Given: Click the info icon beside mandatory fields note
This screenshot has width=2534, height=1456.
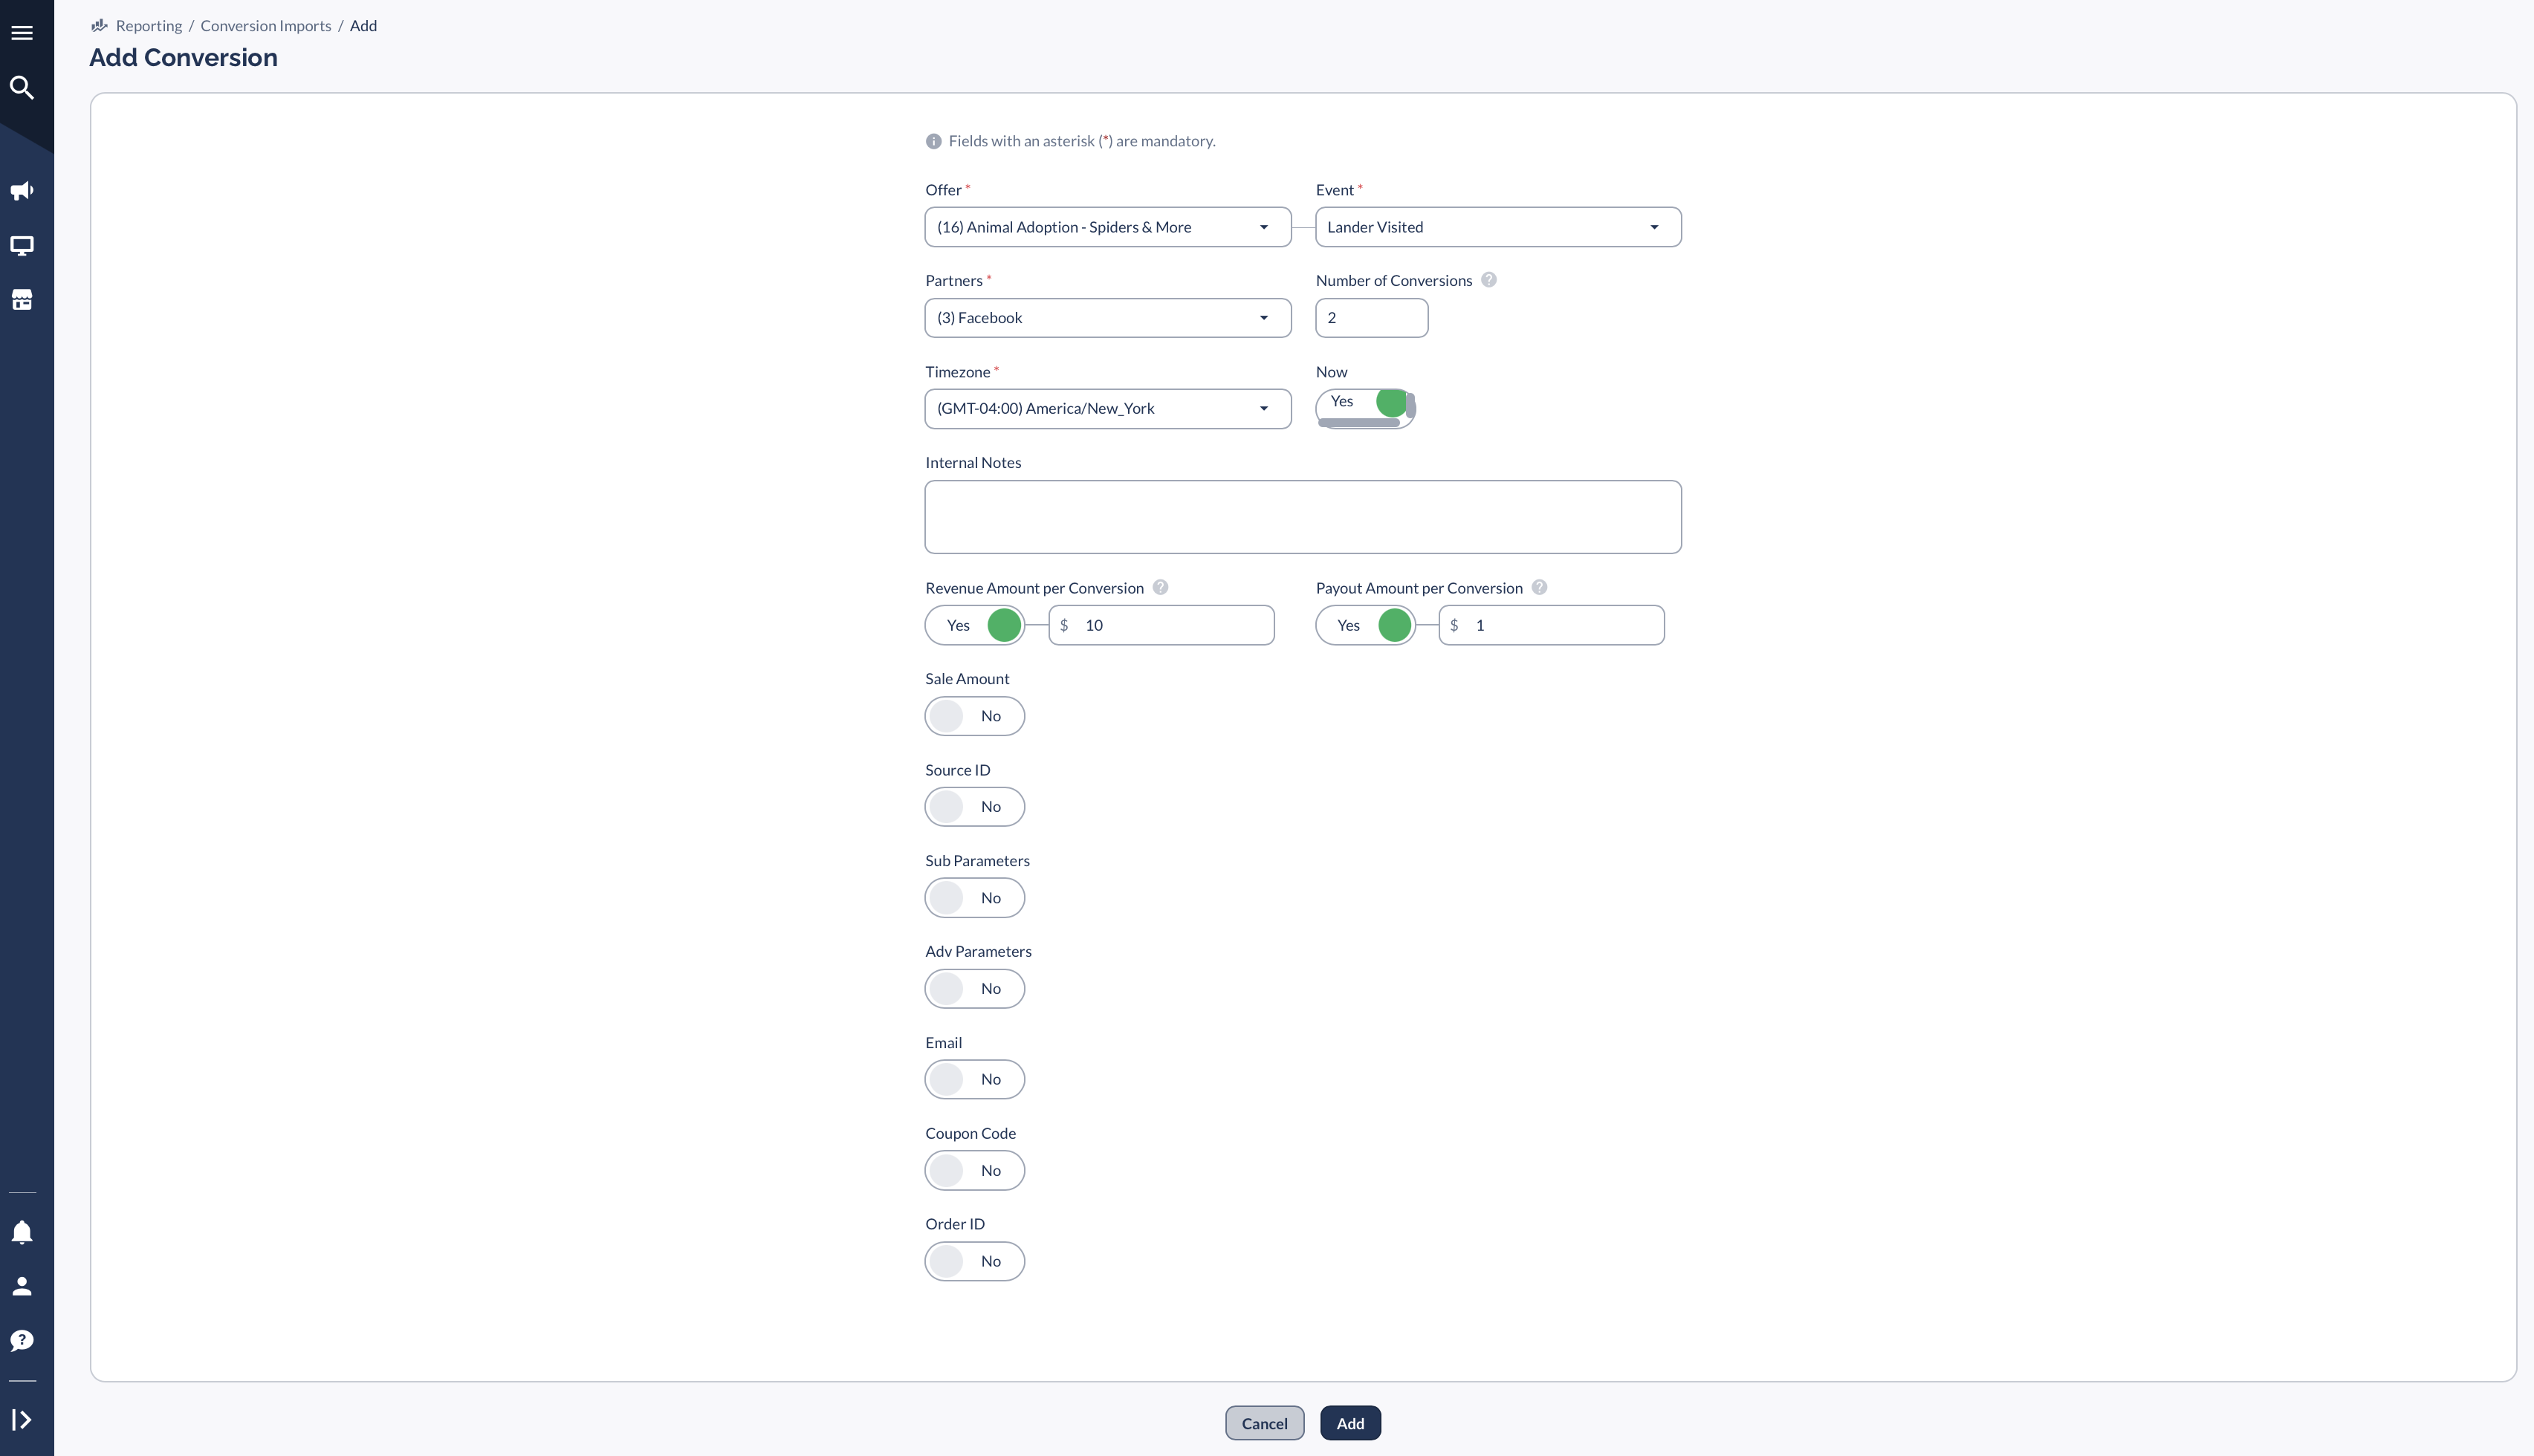Looking at the screenshot, I should [934, 141].
